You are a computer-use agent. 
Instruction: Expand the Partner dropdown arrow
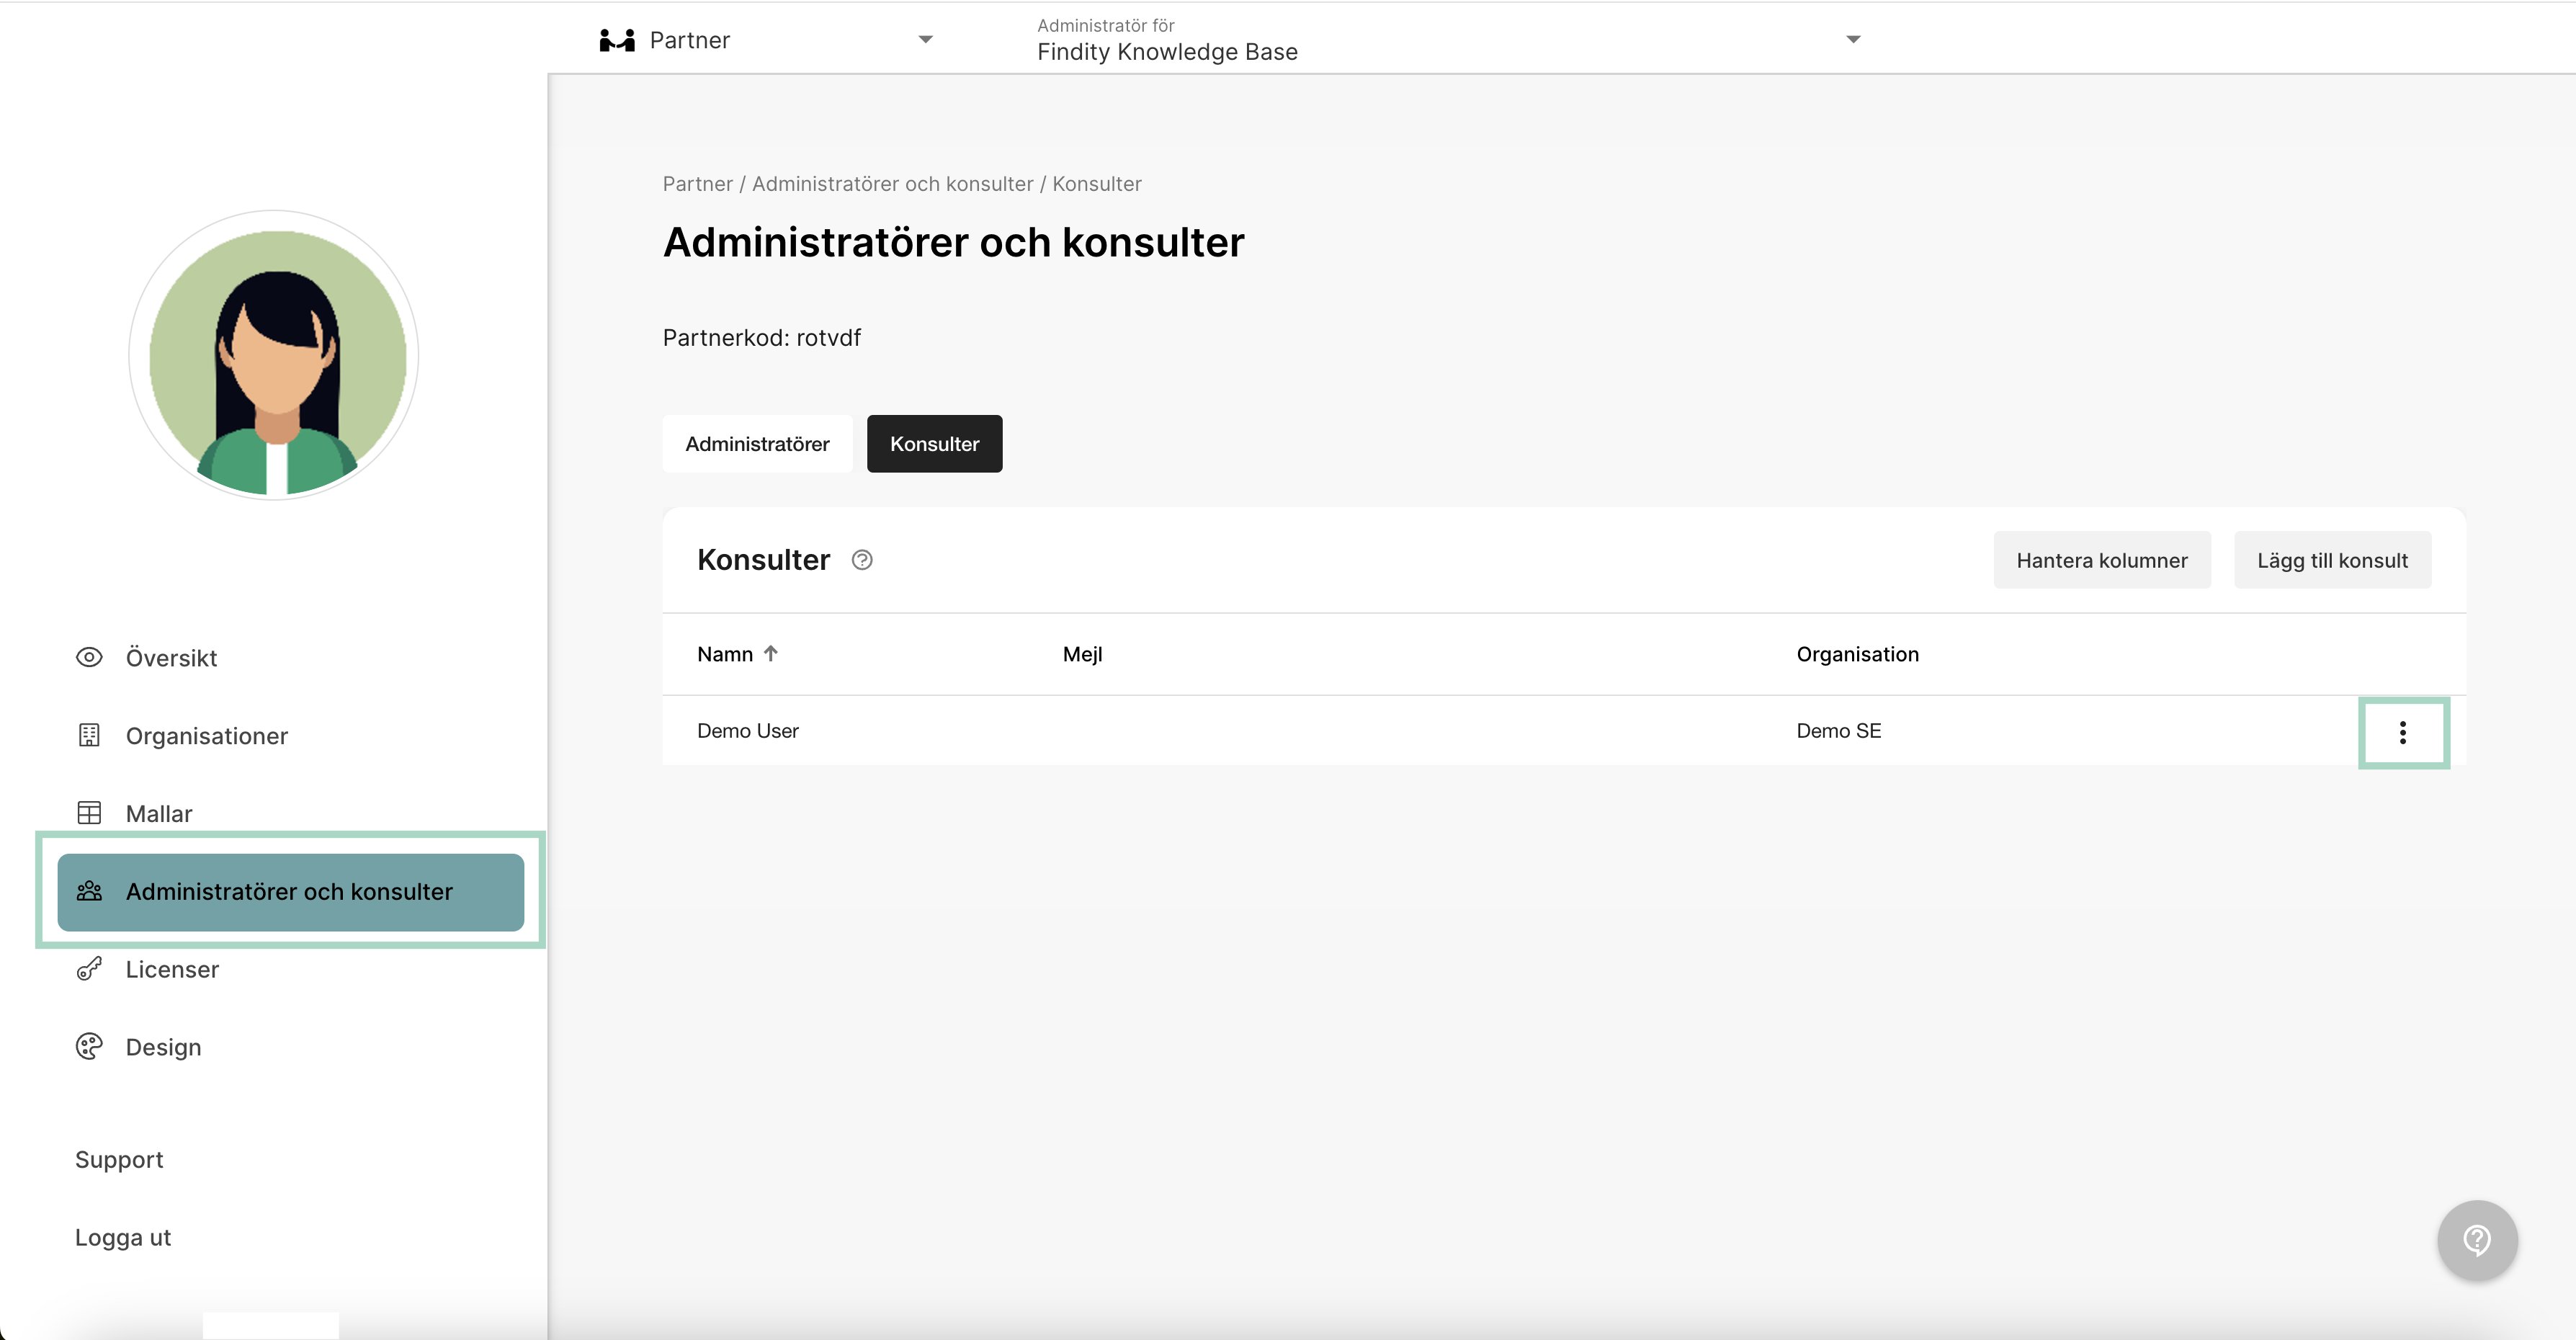926,40
